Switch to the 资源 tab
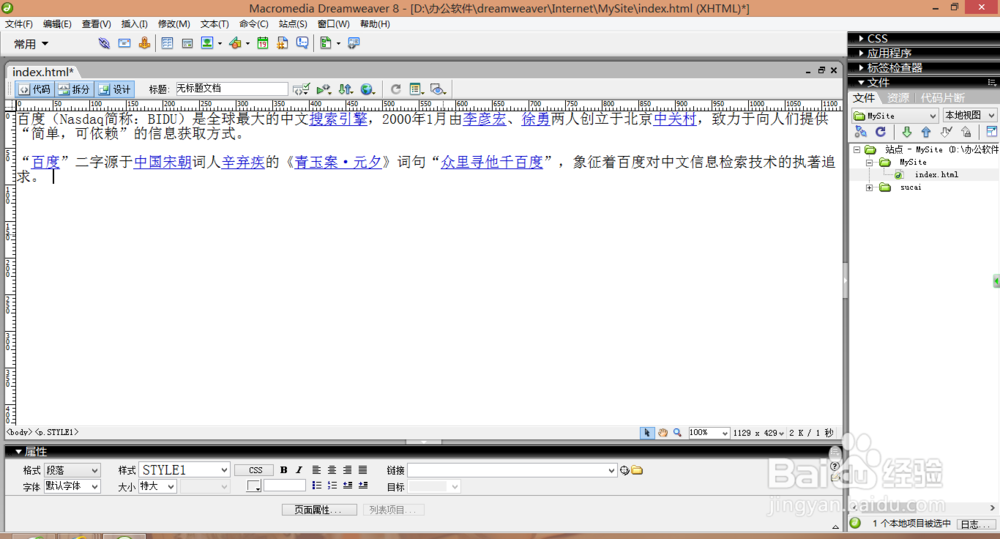This screenshot has width=1000, height=539. [898, 98]
